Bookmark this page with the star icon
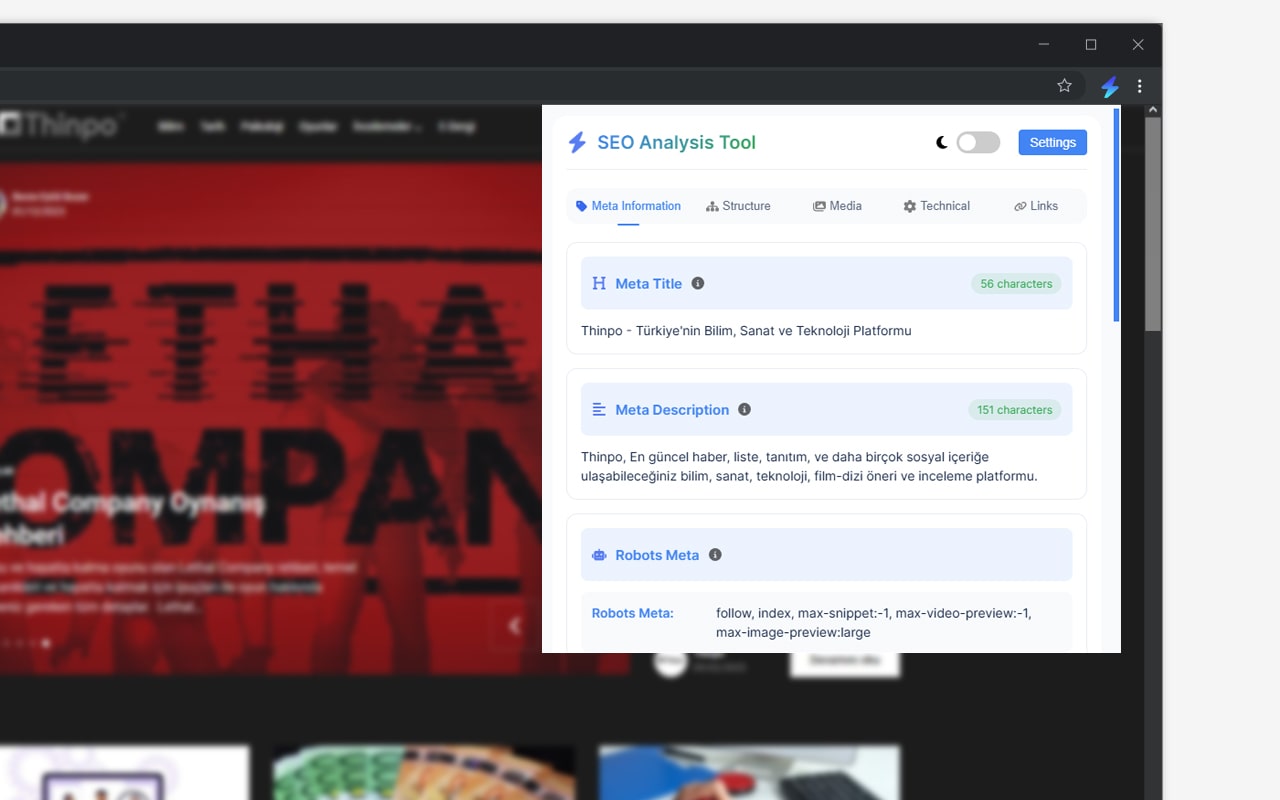The height and width of the screenshot is (800, 1280). (x=1064, y=86)
